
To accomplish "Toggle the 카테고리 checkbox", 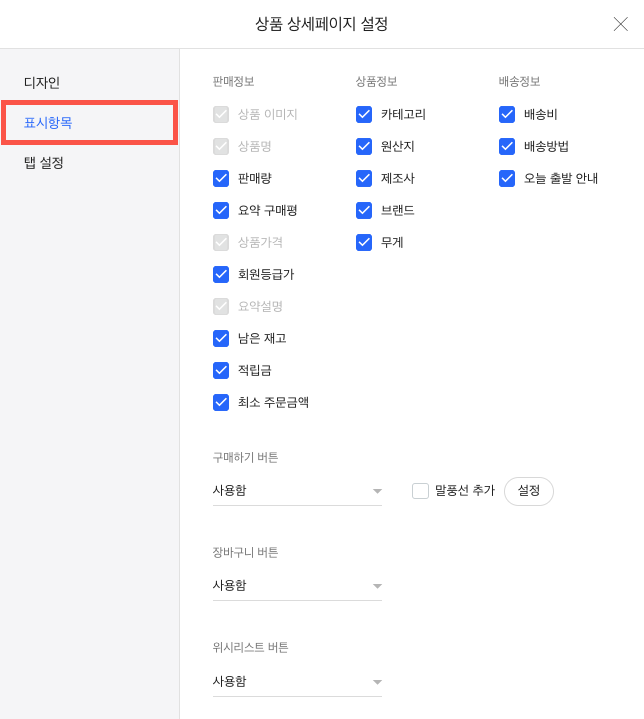I will (364, 114).
